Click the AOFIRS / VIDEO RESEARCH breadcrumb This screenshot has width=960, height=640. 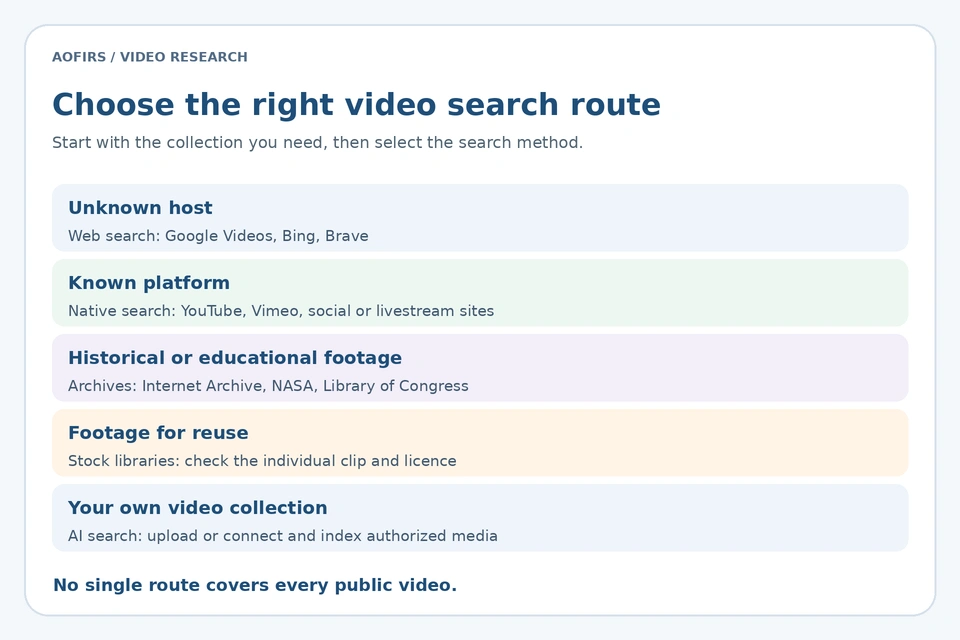coord(150,57)
